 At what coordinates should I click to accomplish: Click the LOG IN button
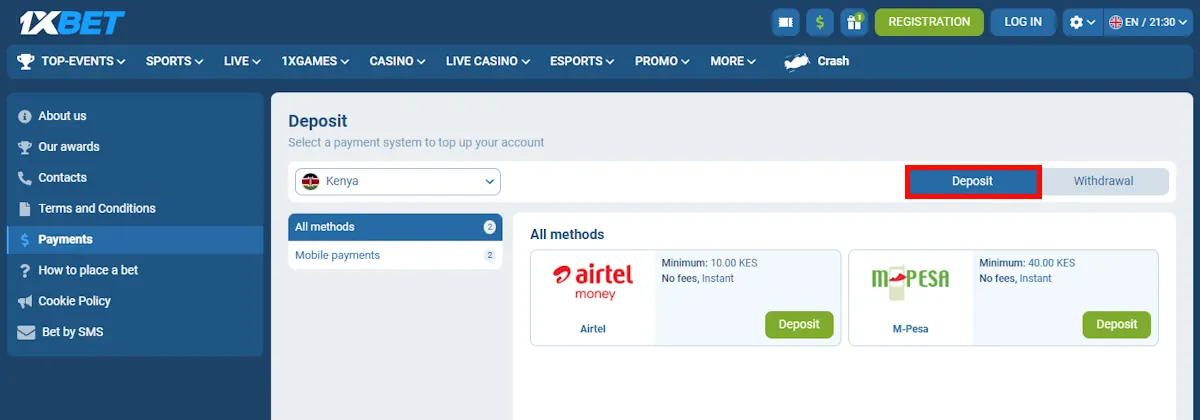tap(1023, 22)
